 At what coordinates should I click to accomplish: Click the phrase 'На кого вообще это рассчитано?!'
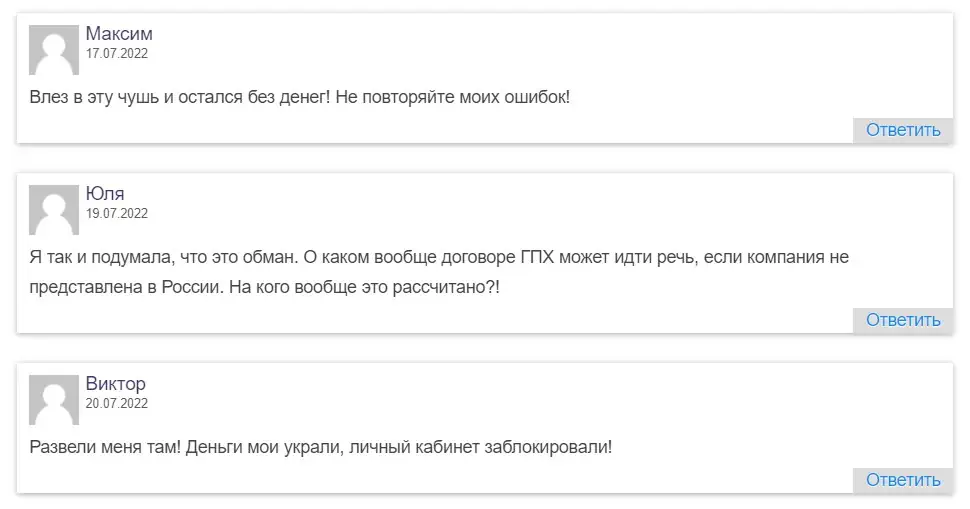[364, 288]
